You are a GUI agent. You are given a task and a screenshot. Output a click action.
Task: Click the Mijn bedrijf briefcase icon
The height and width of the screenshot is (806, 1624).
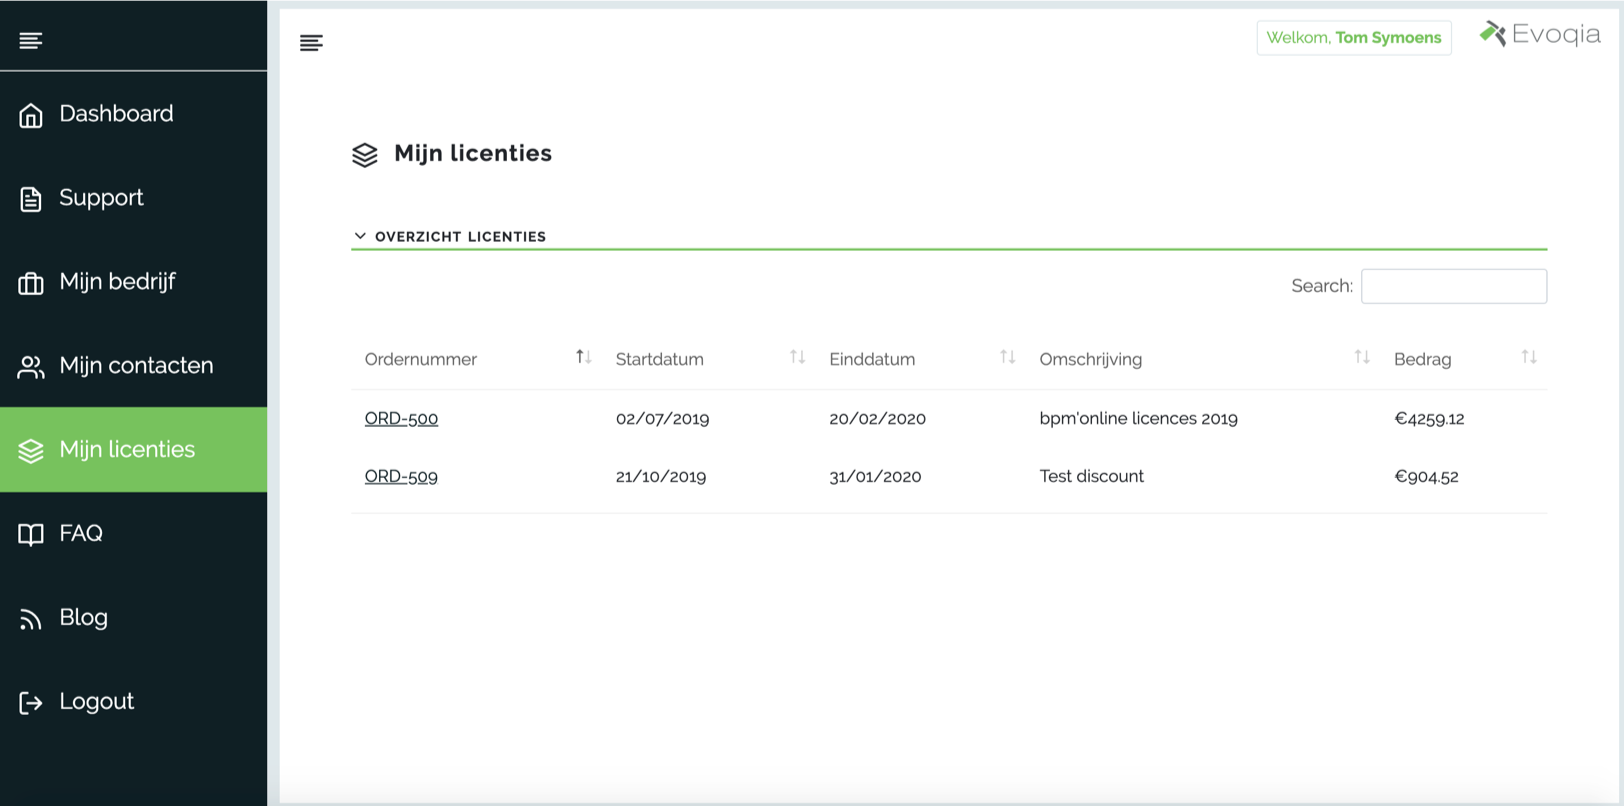(x=31, y=283)
